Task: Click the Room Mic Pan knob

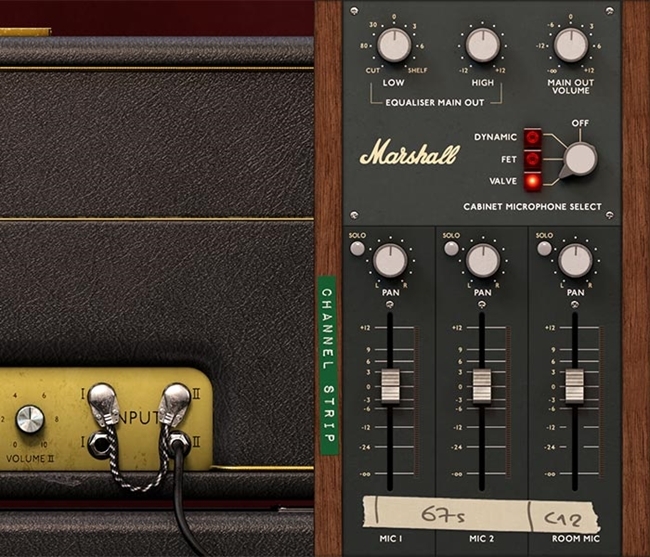Action: 575,260
